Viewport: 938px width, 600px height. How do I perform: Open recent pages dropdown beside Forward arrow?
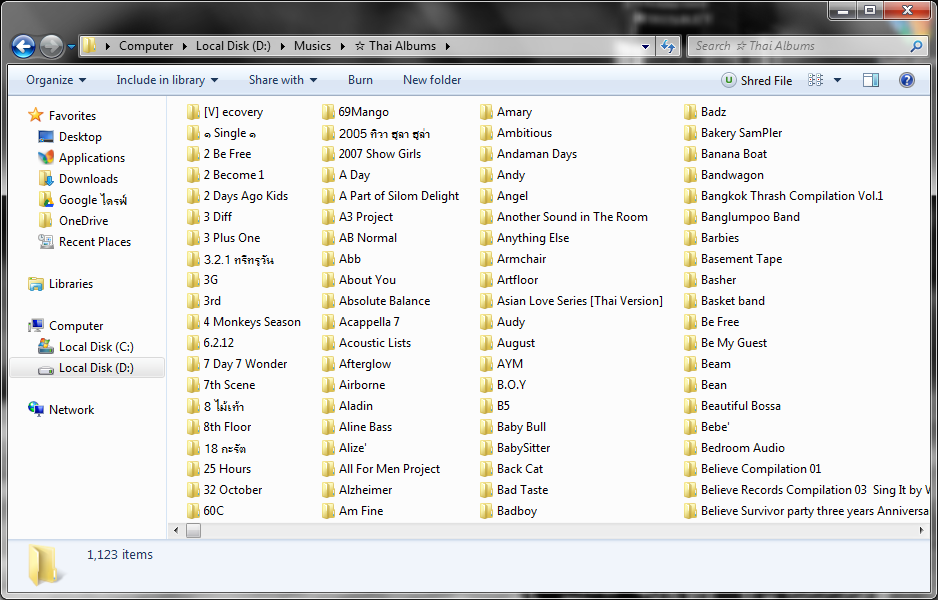coord(71,46)
